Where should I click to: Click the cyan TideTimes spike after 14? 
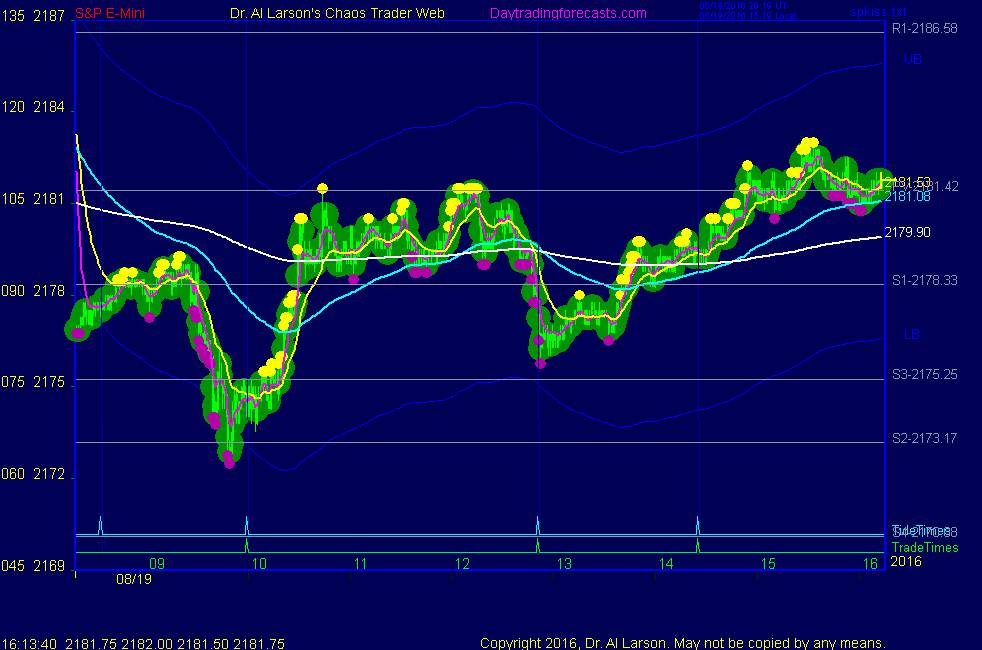pos(698,525)
